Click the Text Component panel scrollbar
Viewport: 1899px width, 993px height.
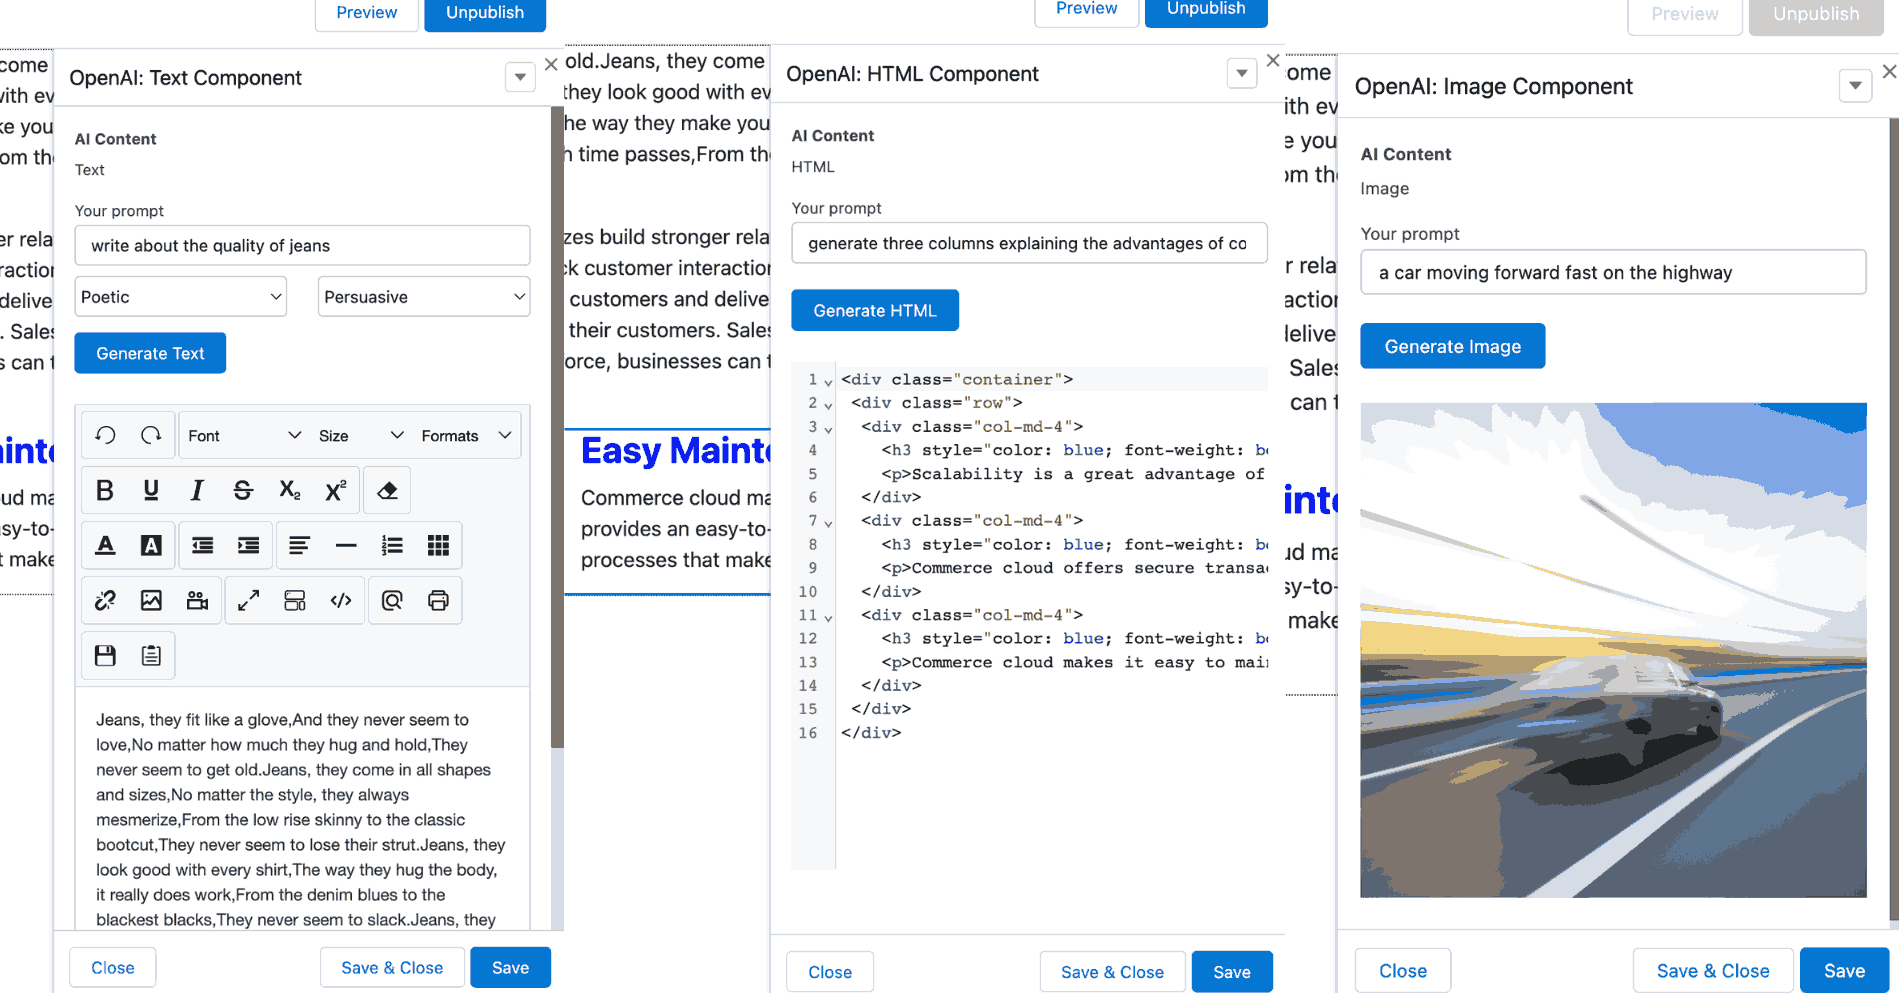tap(557, 428)
